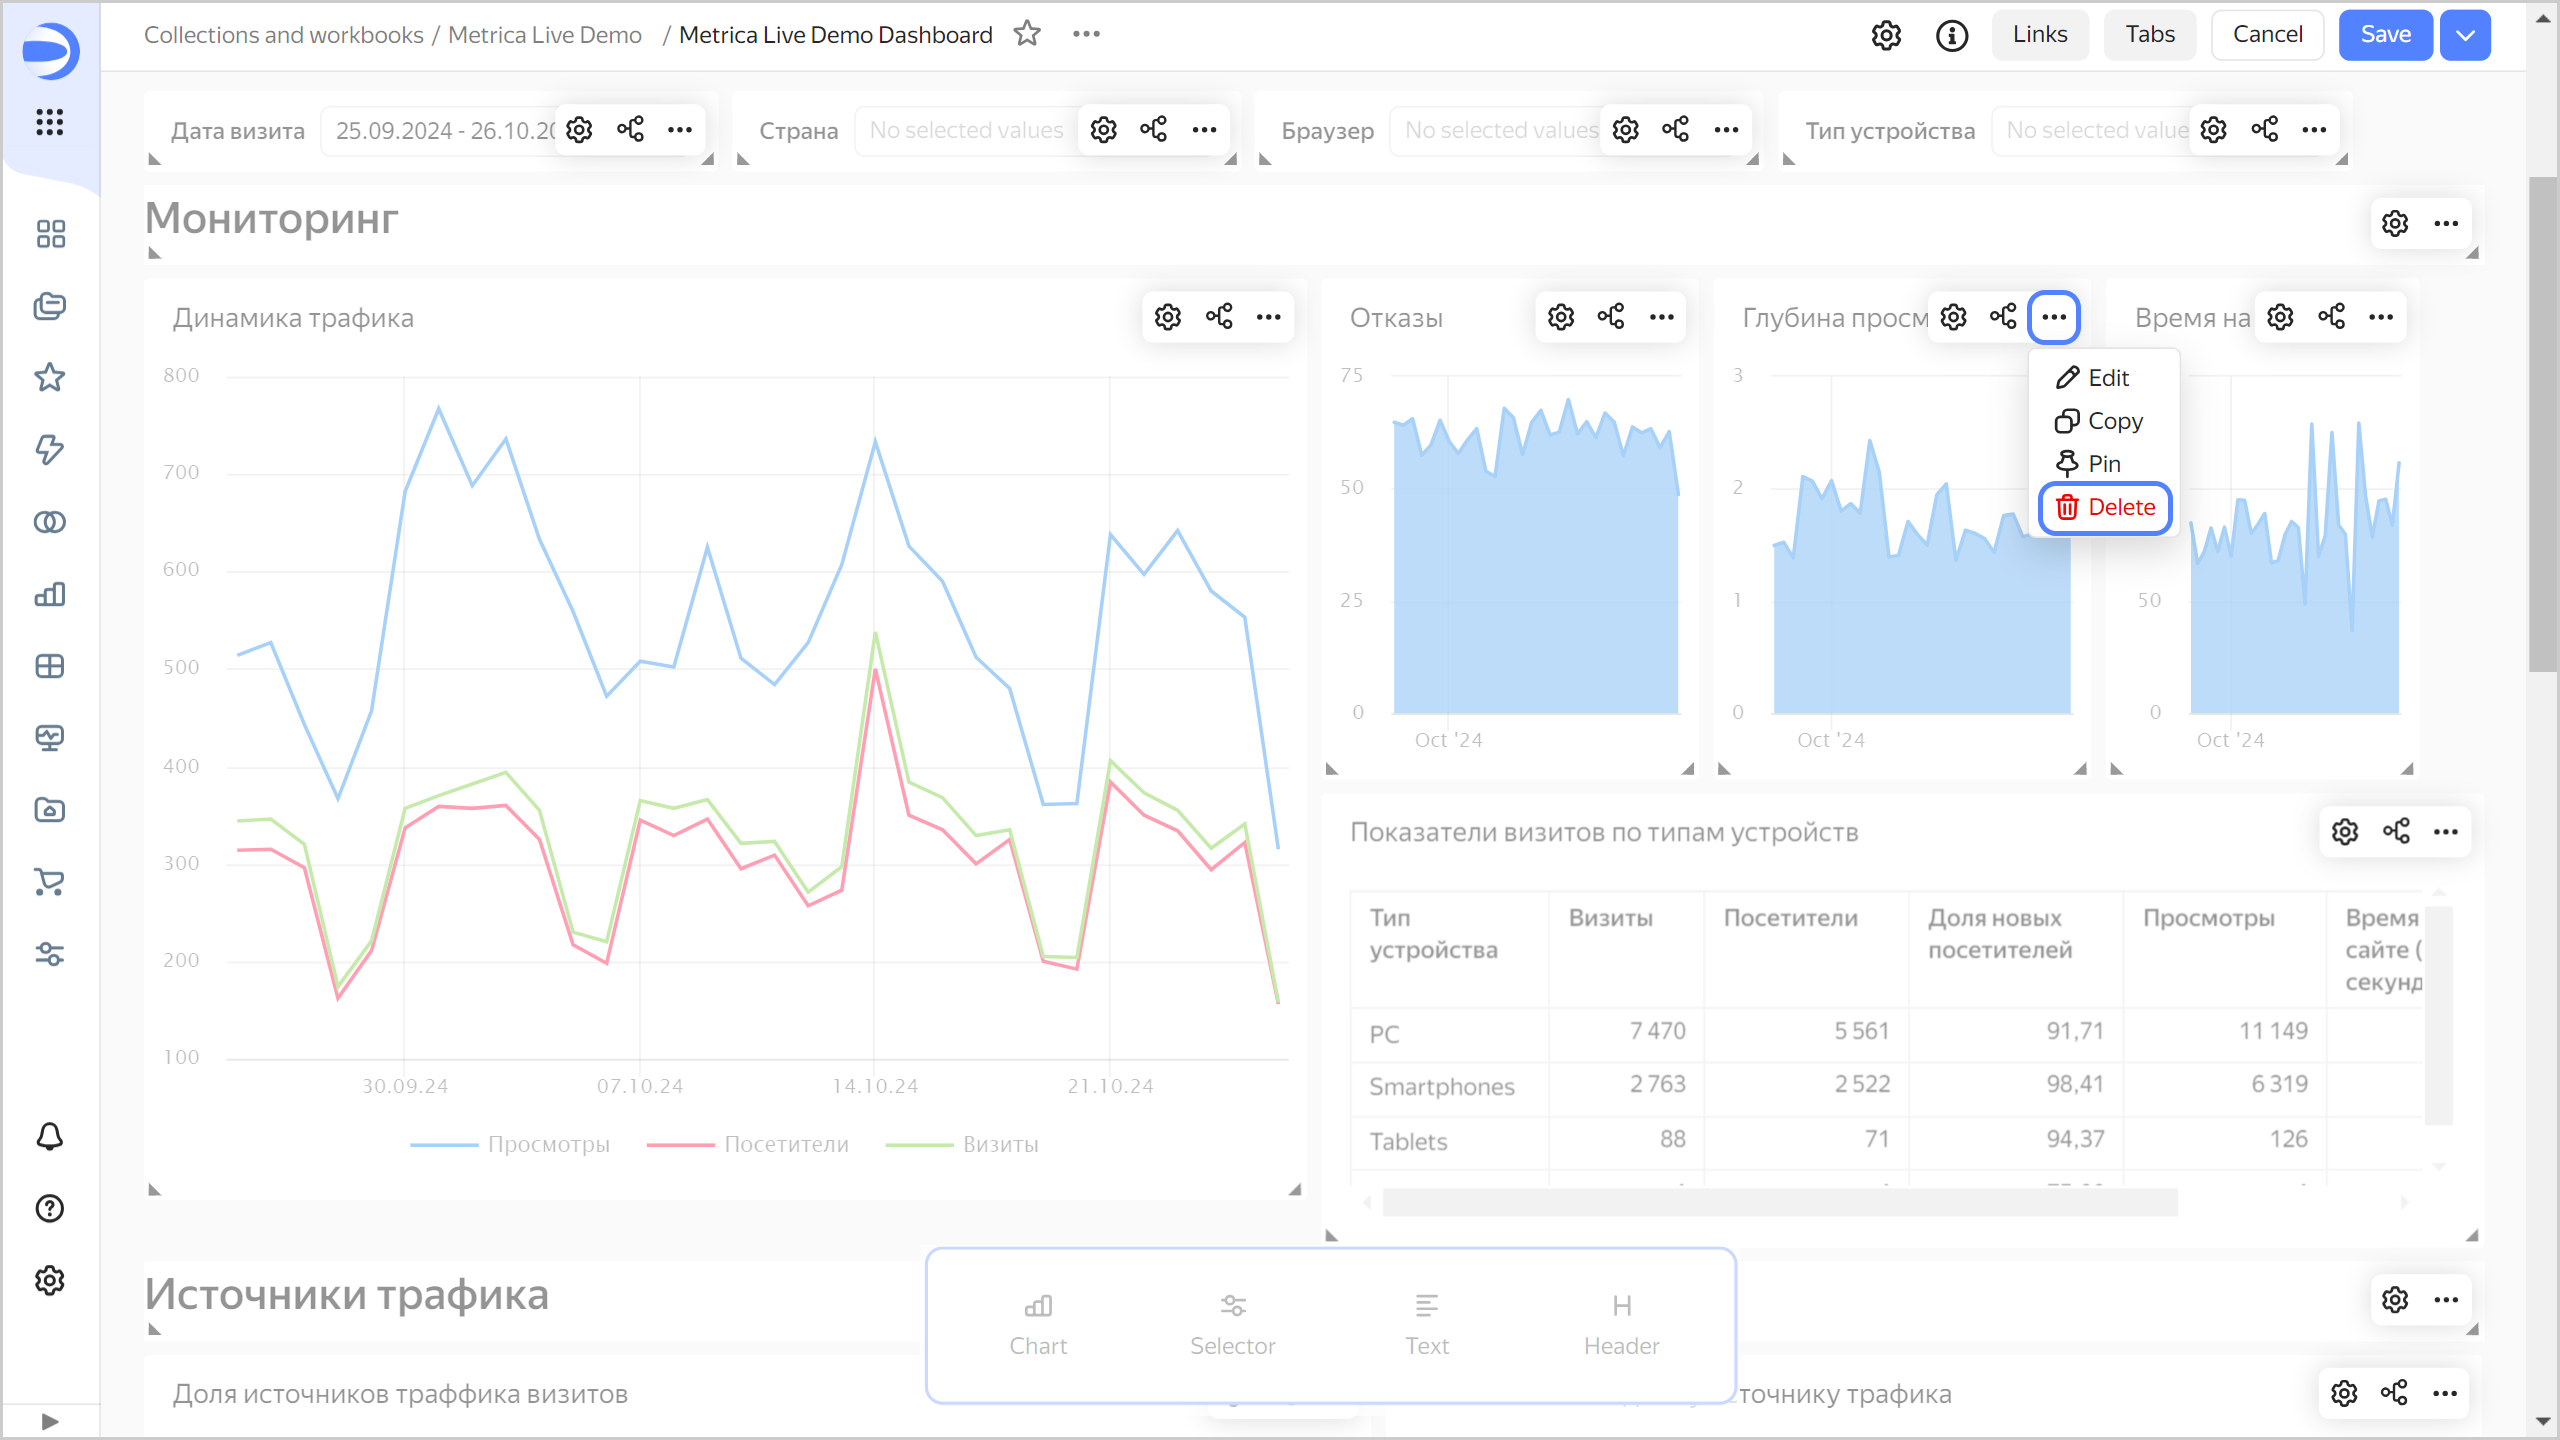
Task: Click the Cancel button
Action: (x=2267, y=35)
